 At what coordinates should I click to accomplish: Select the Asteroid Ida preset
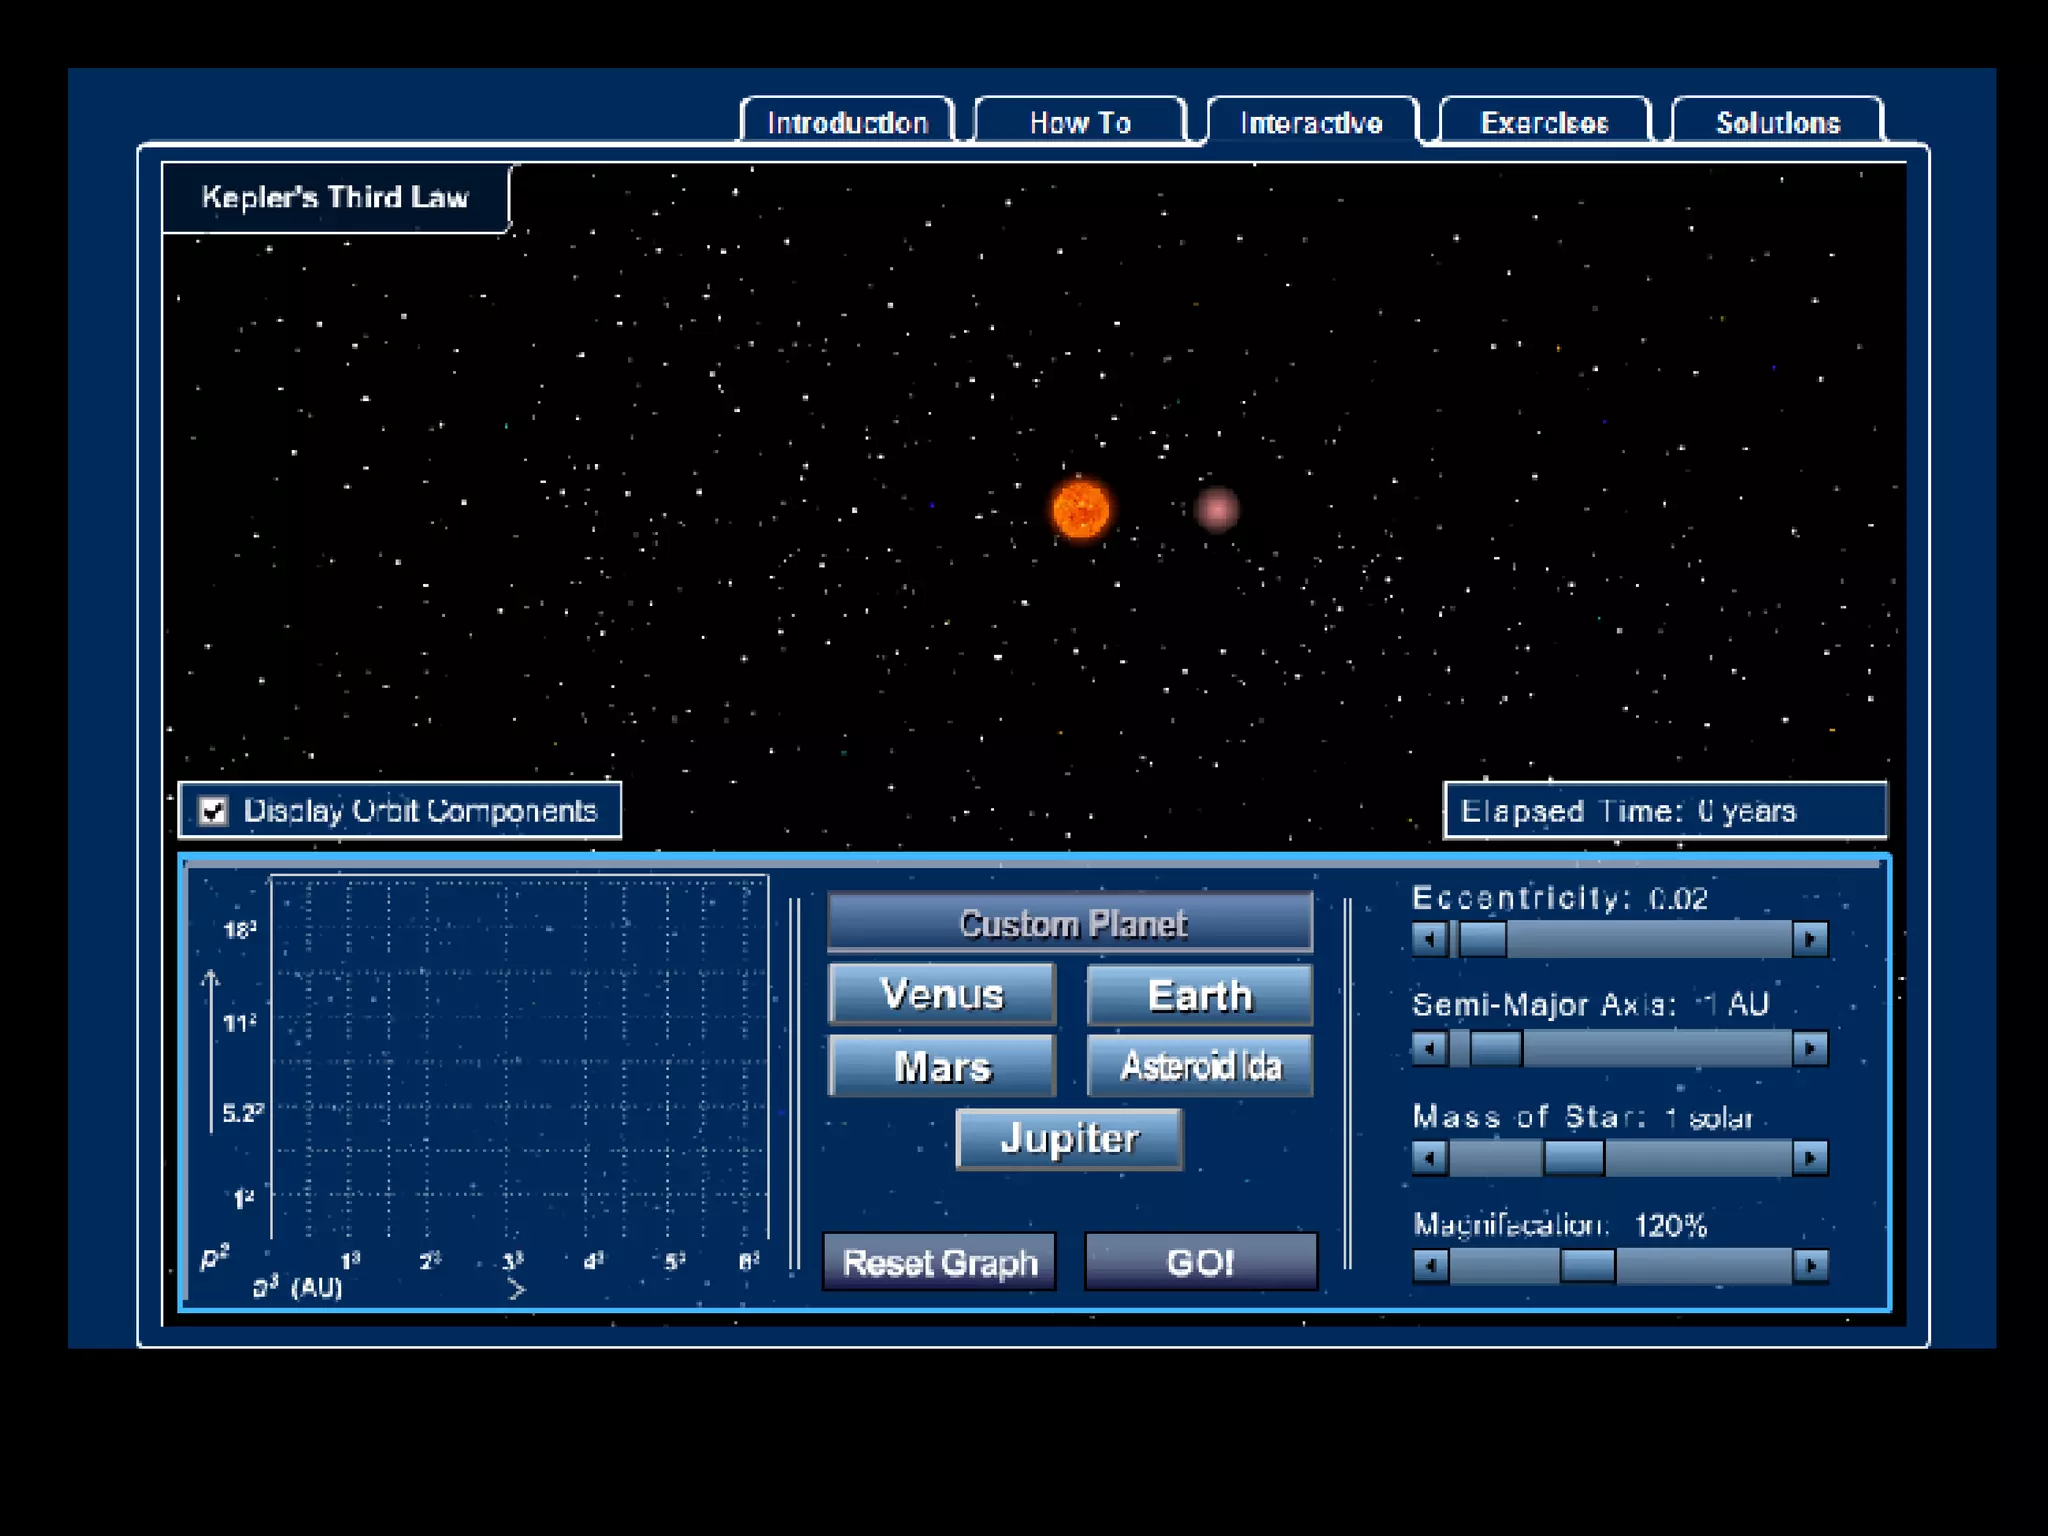coord(1199,1066)
